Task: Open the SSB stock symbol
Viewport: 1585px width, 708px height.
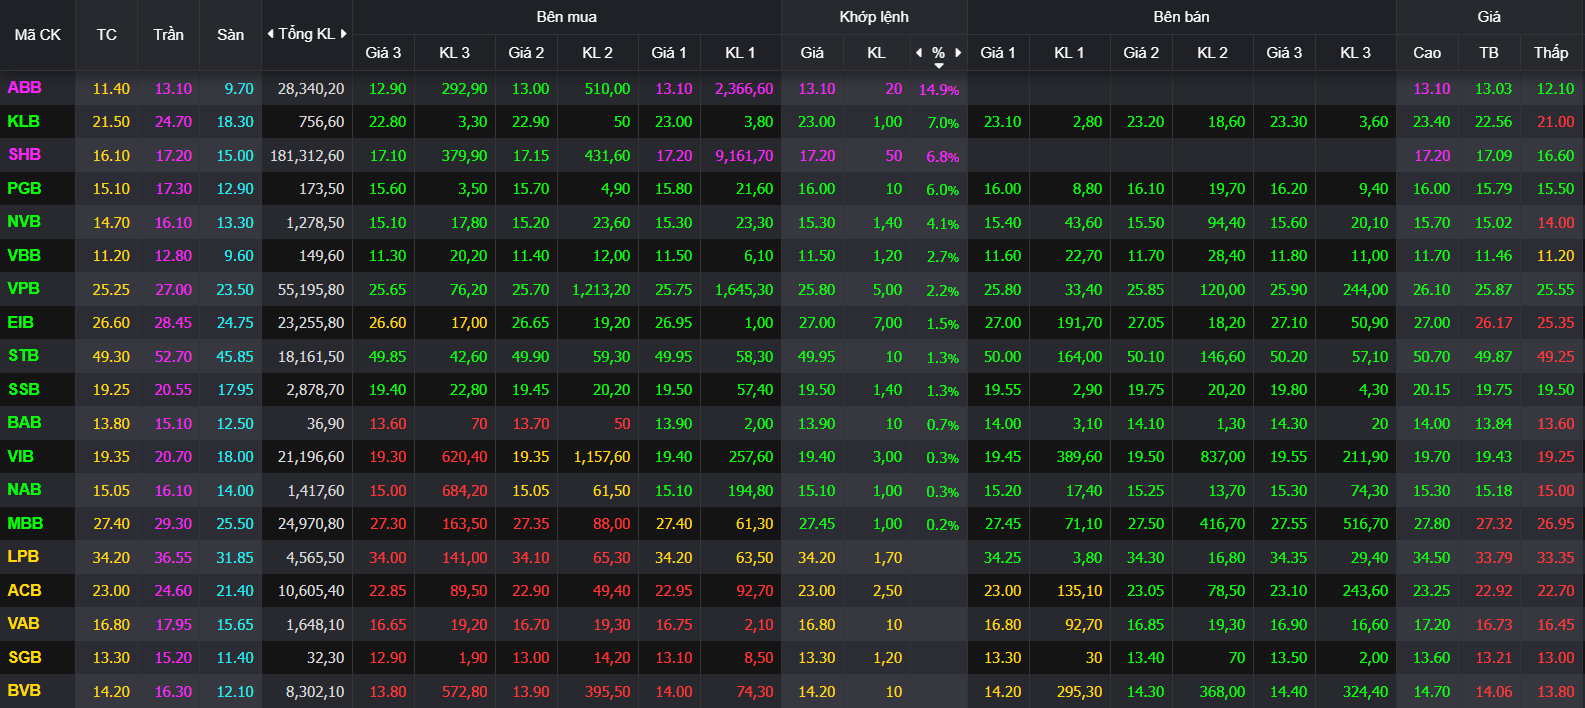Action: click(23, 390)
